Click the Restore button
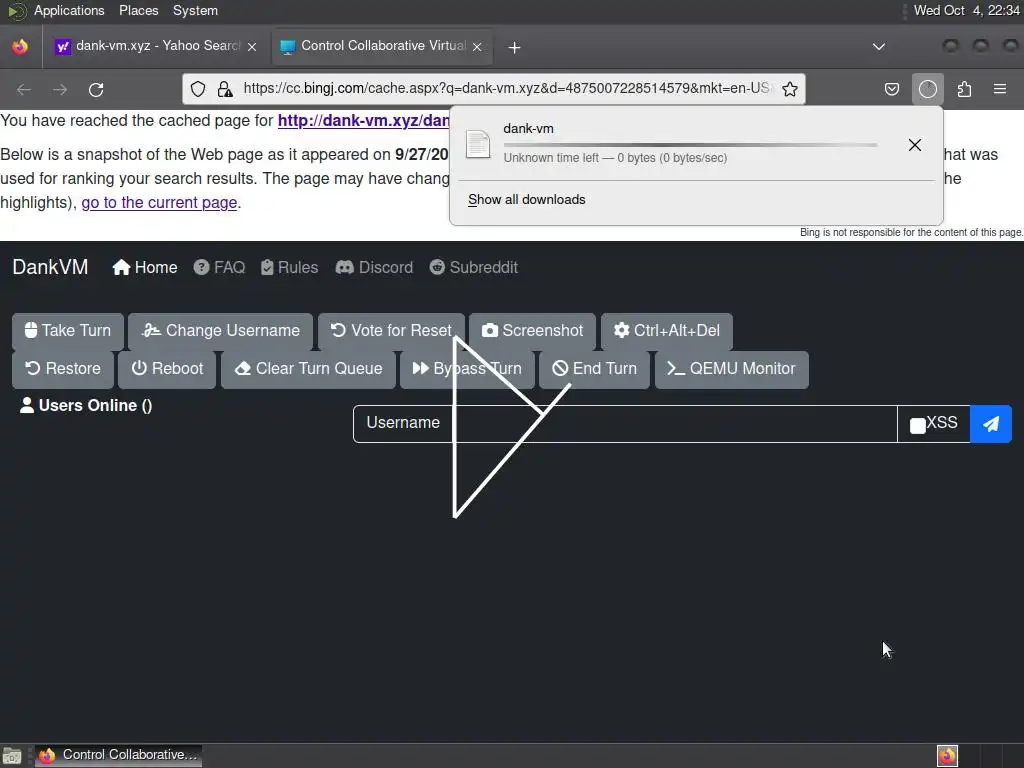This screenshot has height=768, width=1024. pyautogui.click(x=63, y=369)
